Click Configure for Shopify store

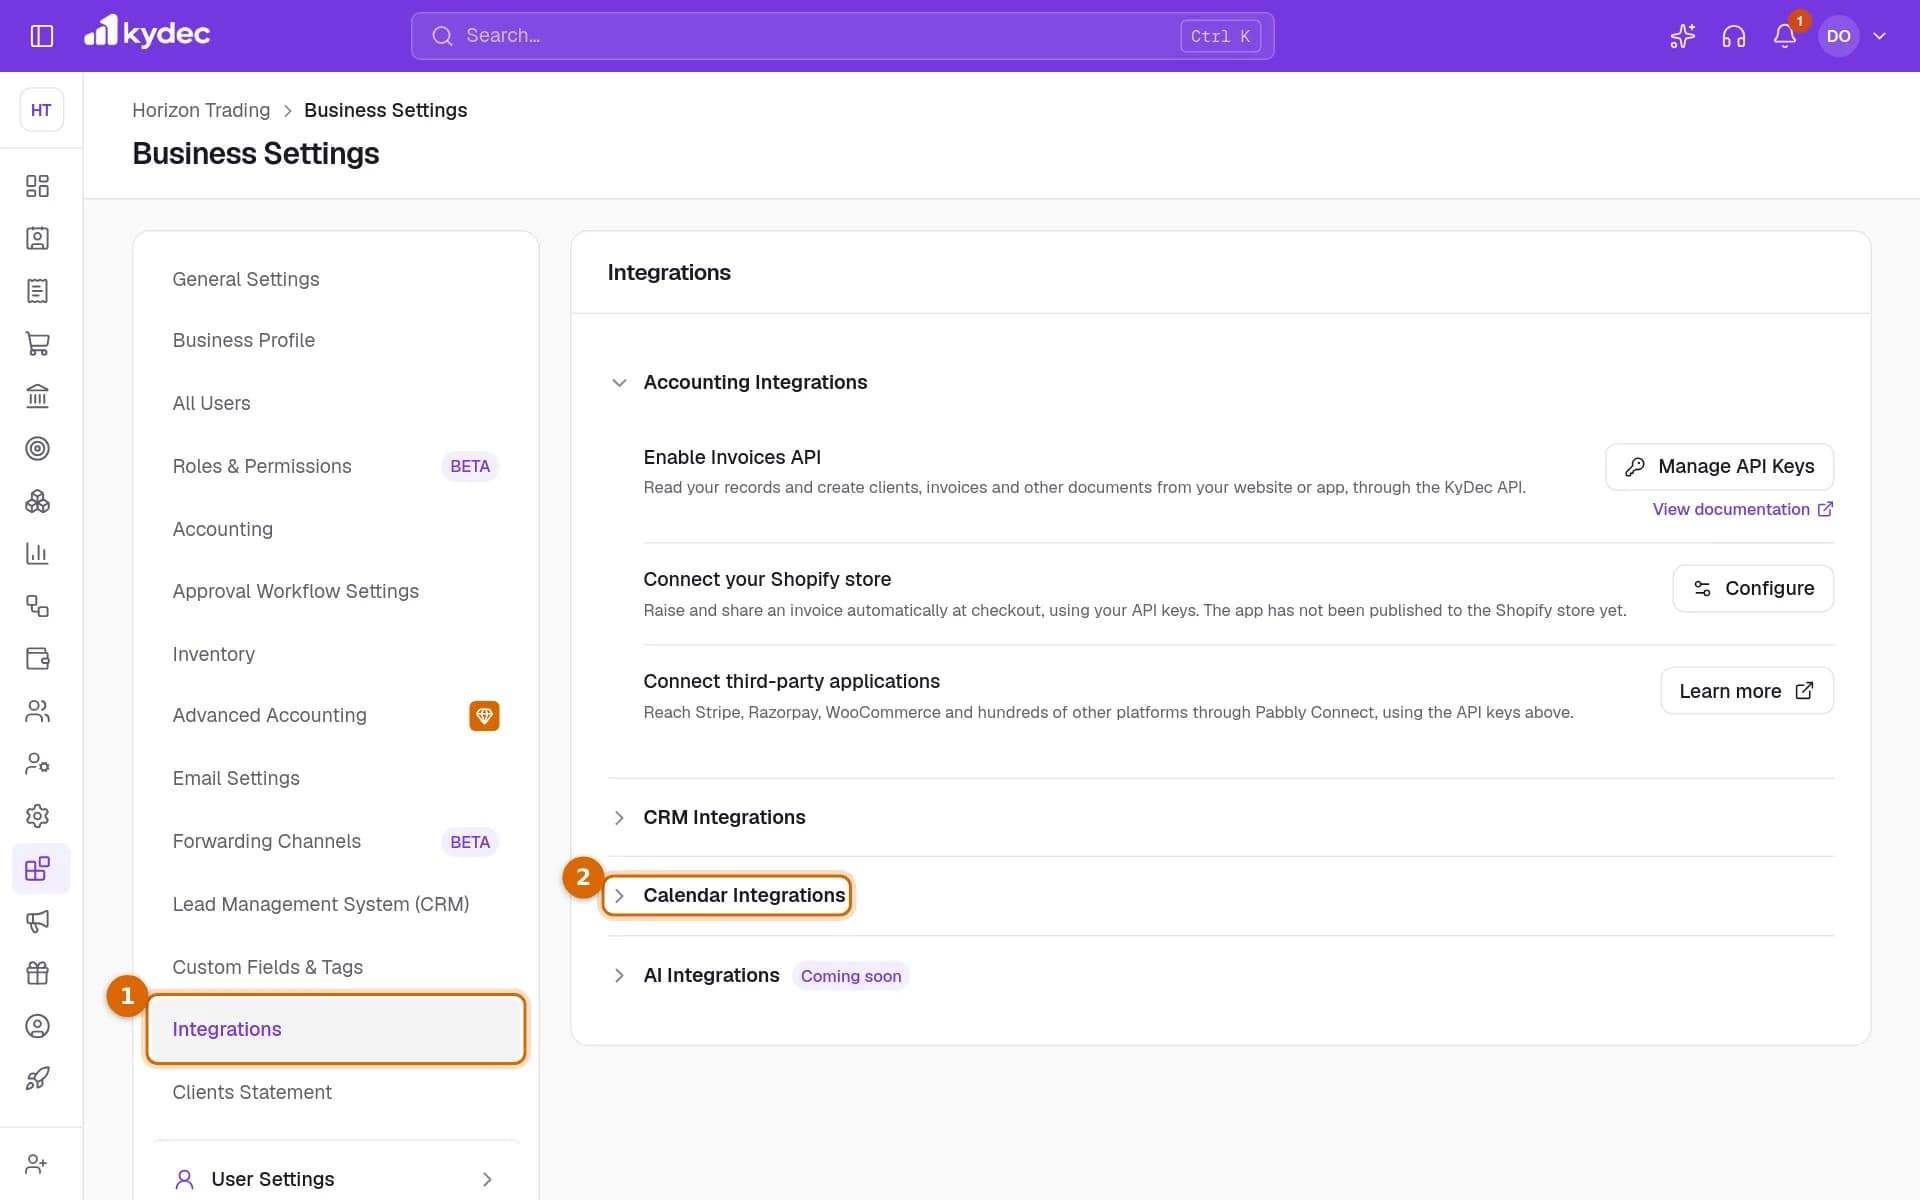(1753, 588)
